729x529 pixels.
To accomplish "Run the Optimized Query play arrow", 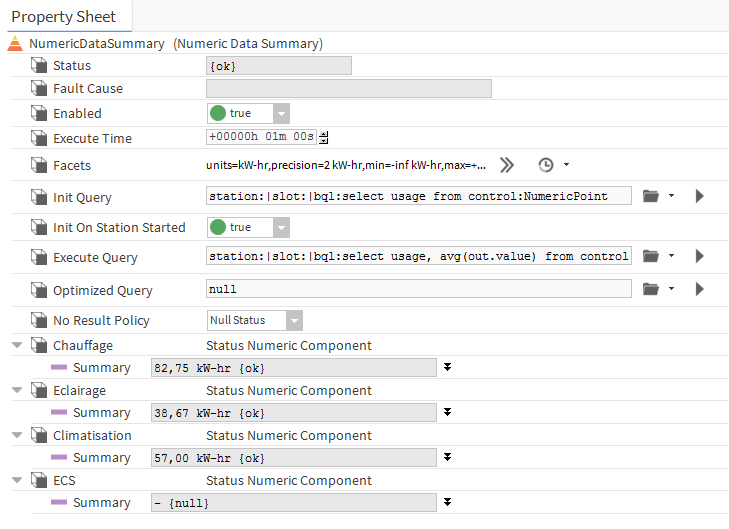I will coord(699,289).
